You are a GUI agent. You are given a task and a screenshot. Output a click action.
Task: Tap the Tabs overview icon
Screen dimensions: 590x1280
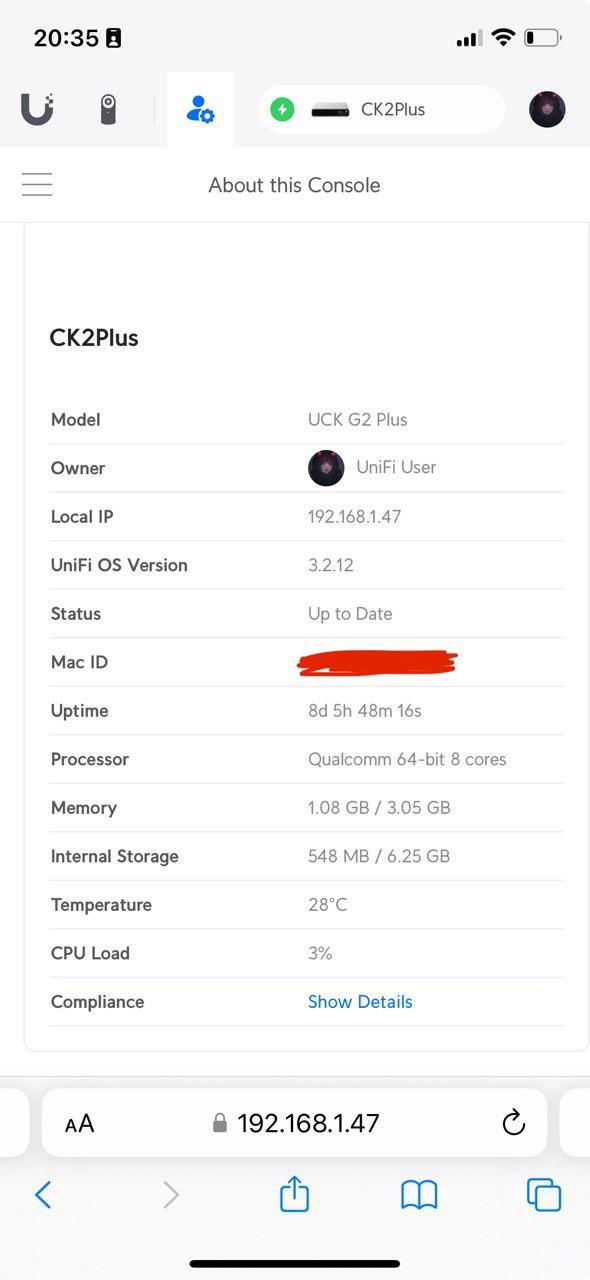(543, 1194)
